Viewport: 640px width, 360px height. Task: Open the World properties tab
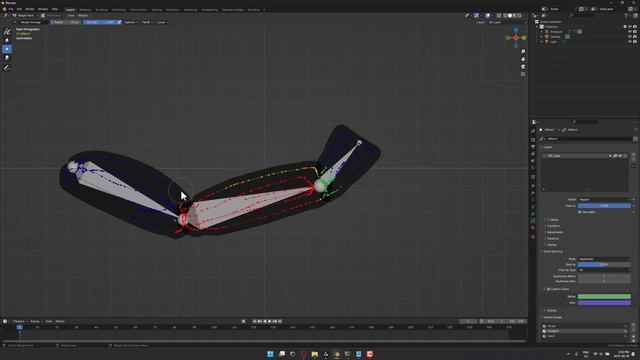coord(533,168)
